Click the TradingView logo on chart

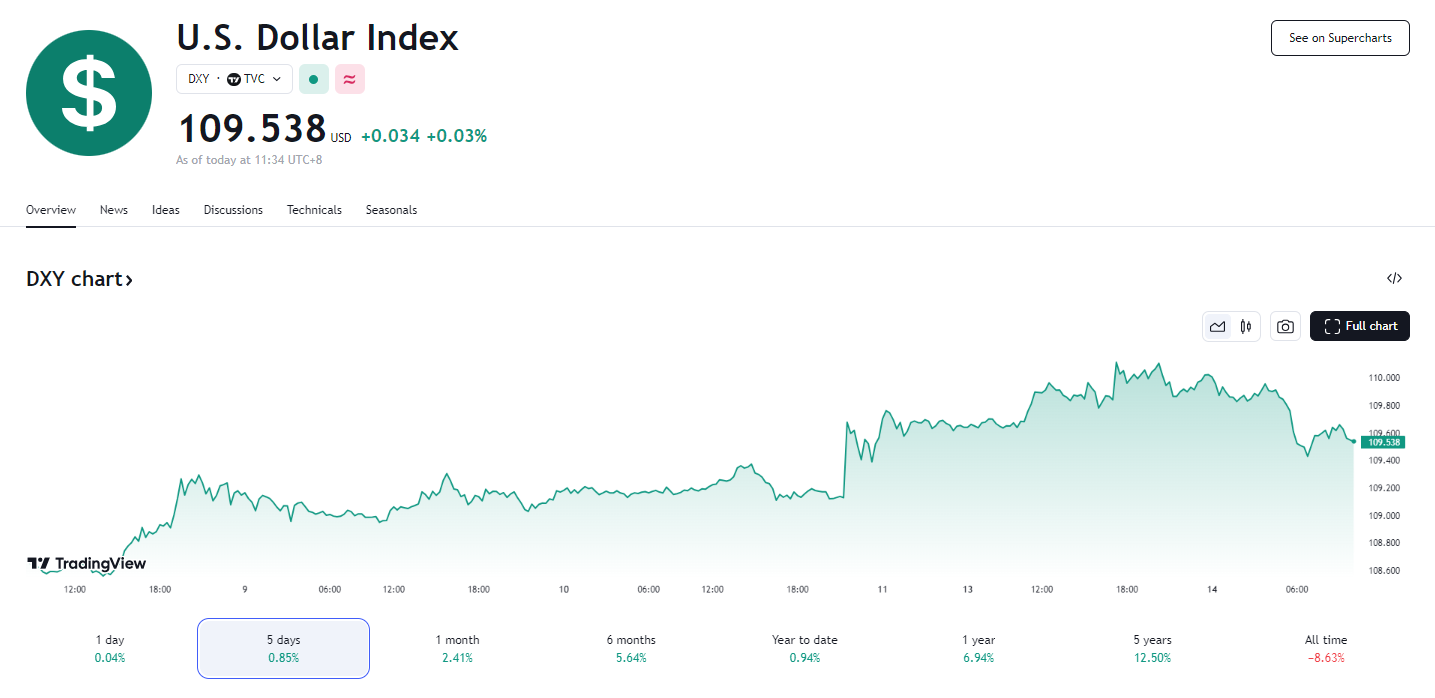(86, 564)
